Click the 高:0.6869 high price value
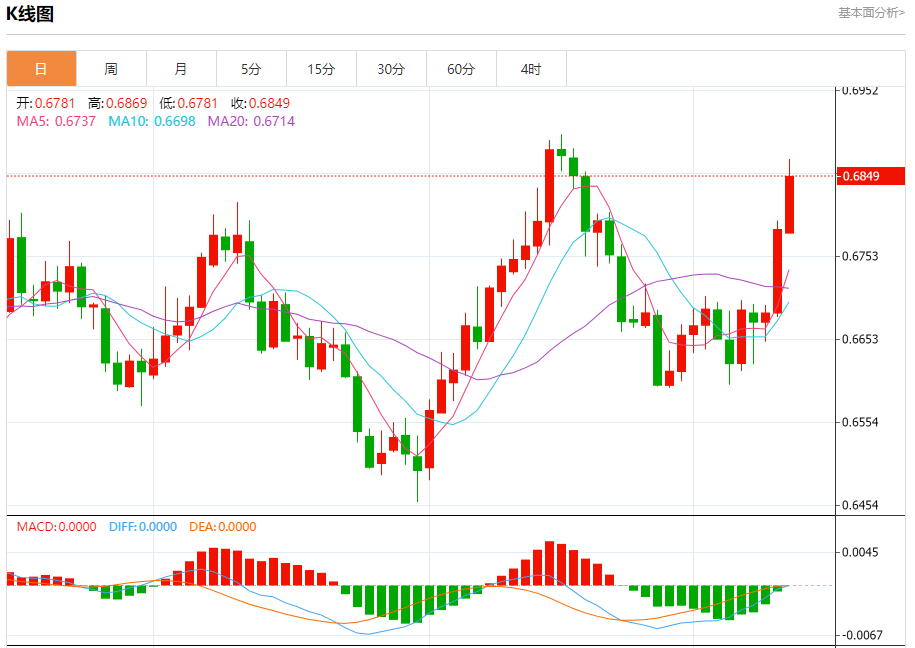This screenshot has width=915, height=648. click(x=117, y=103)
